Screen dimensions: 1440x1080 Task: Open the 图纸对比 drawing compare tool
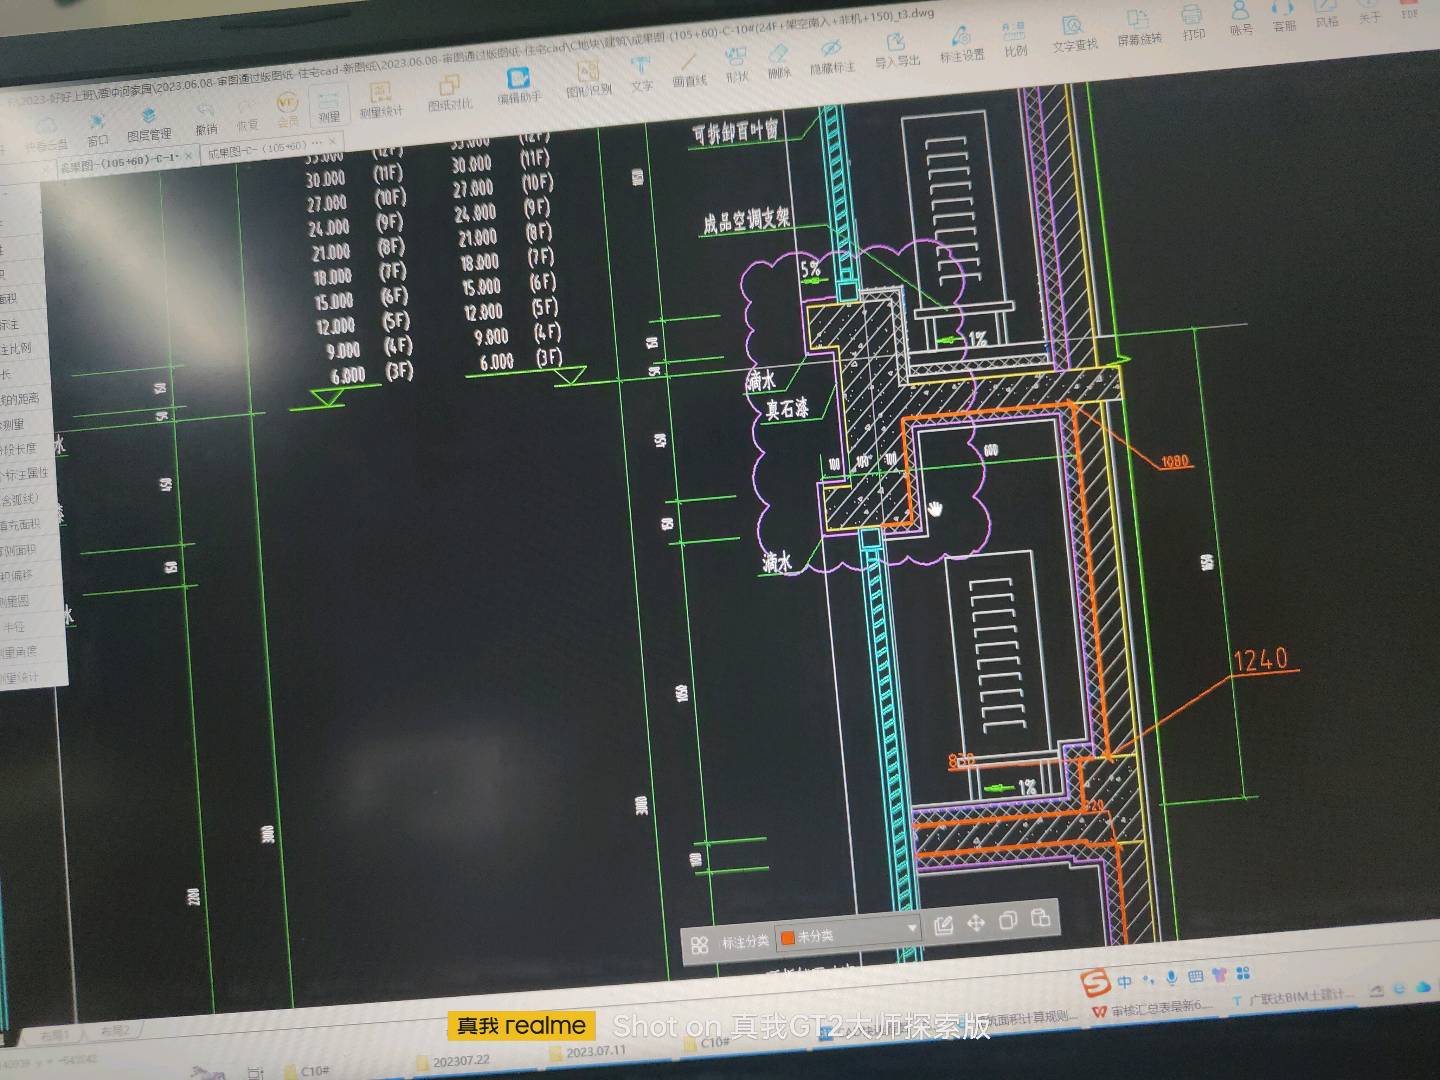pos(449,93)
